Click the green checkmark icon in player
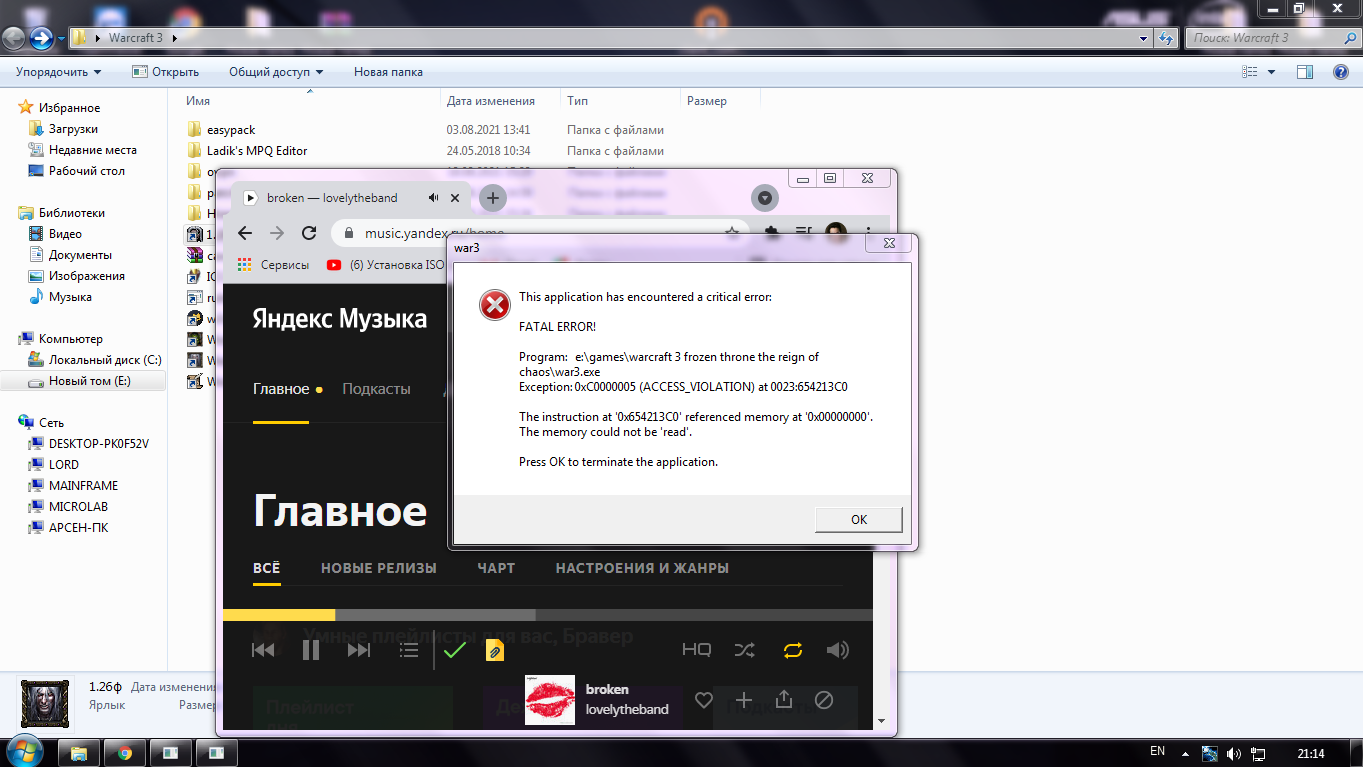Image resolution: width=1363 pixels, height=767 pixels. pos(455,651)
